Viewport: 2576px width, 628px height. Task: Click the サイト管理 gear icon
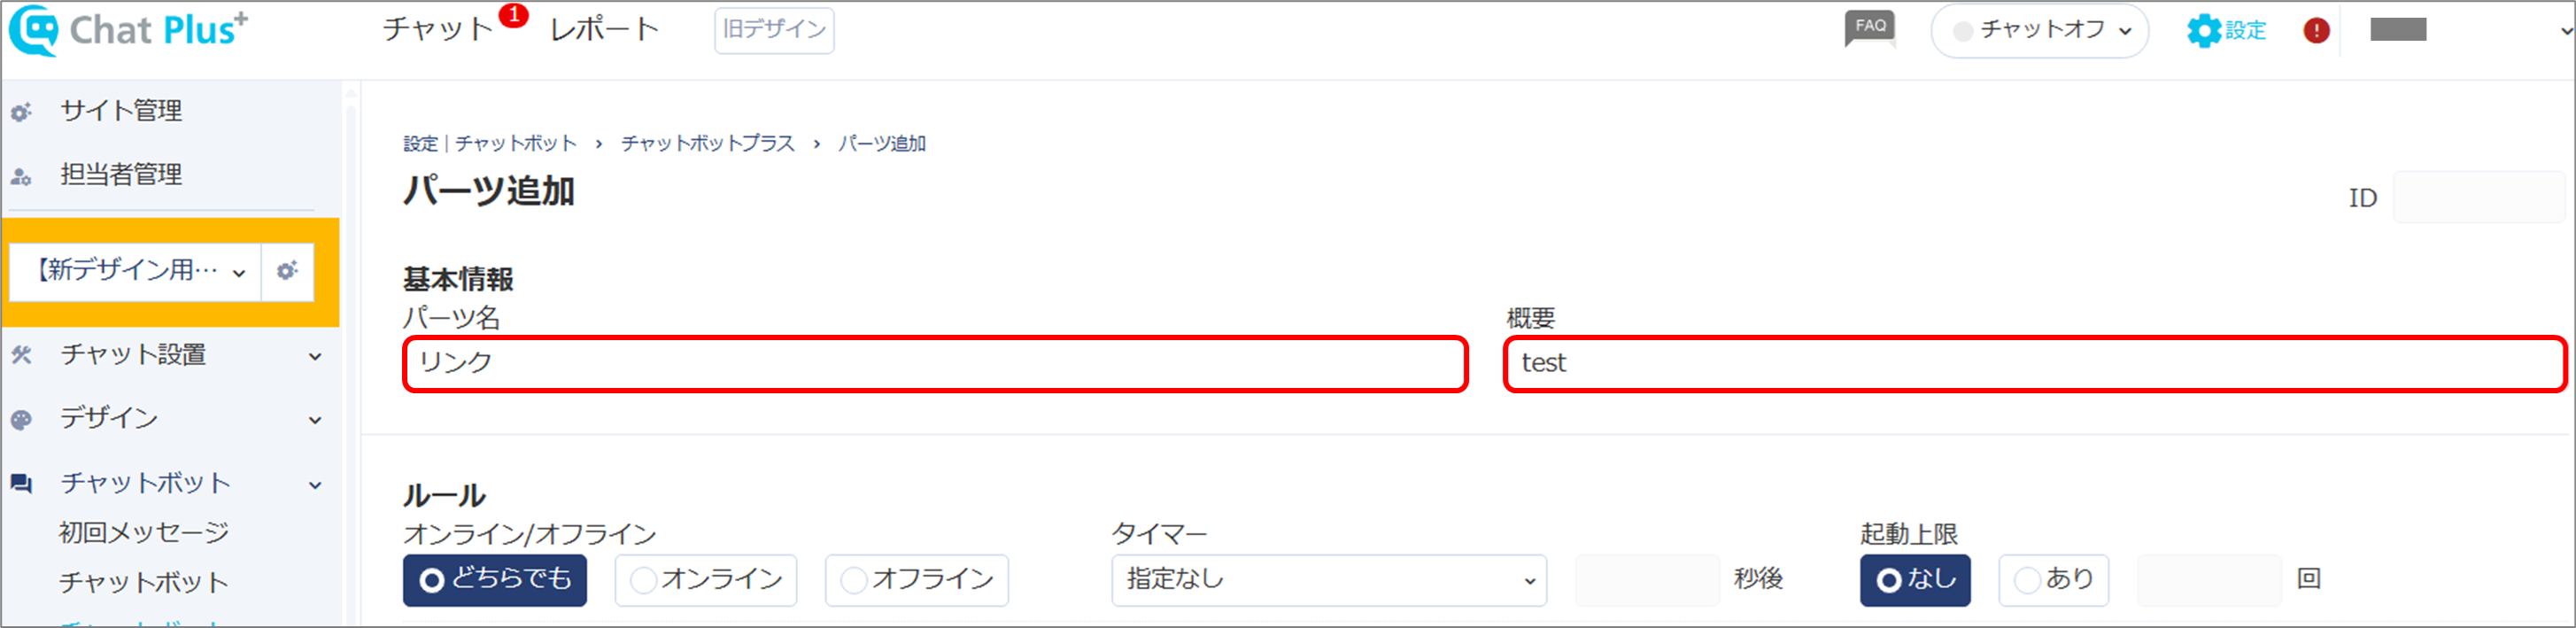coord(21,112)
